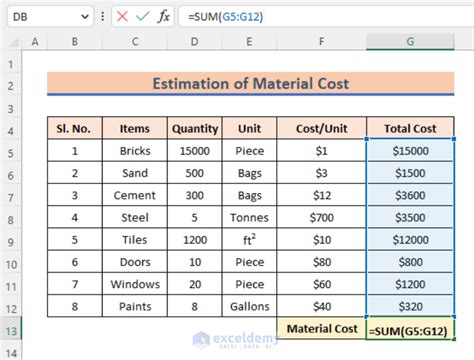Click the 'ft²' unit cell
The width and height of the screenshot is (474, 360).
pos(249,240)
